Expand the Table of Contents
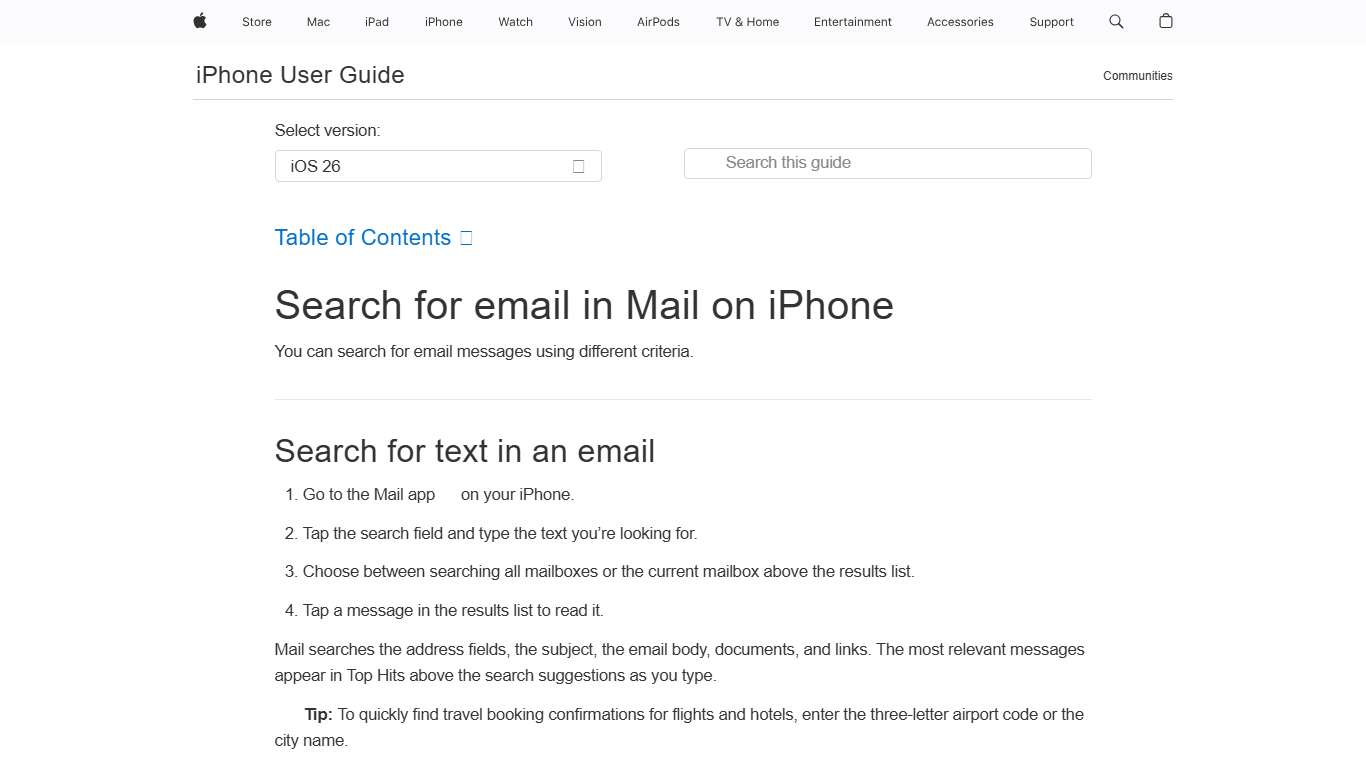The width and height of the screenshot is (1366, 768). (x=362, y=237)
